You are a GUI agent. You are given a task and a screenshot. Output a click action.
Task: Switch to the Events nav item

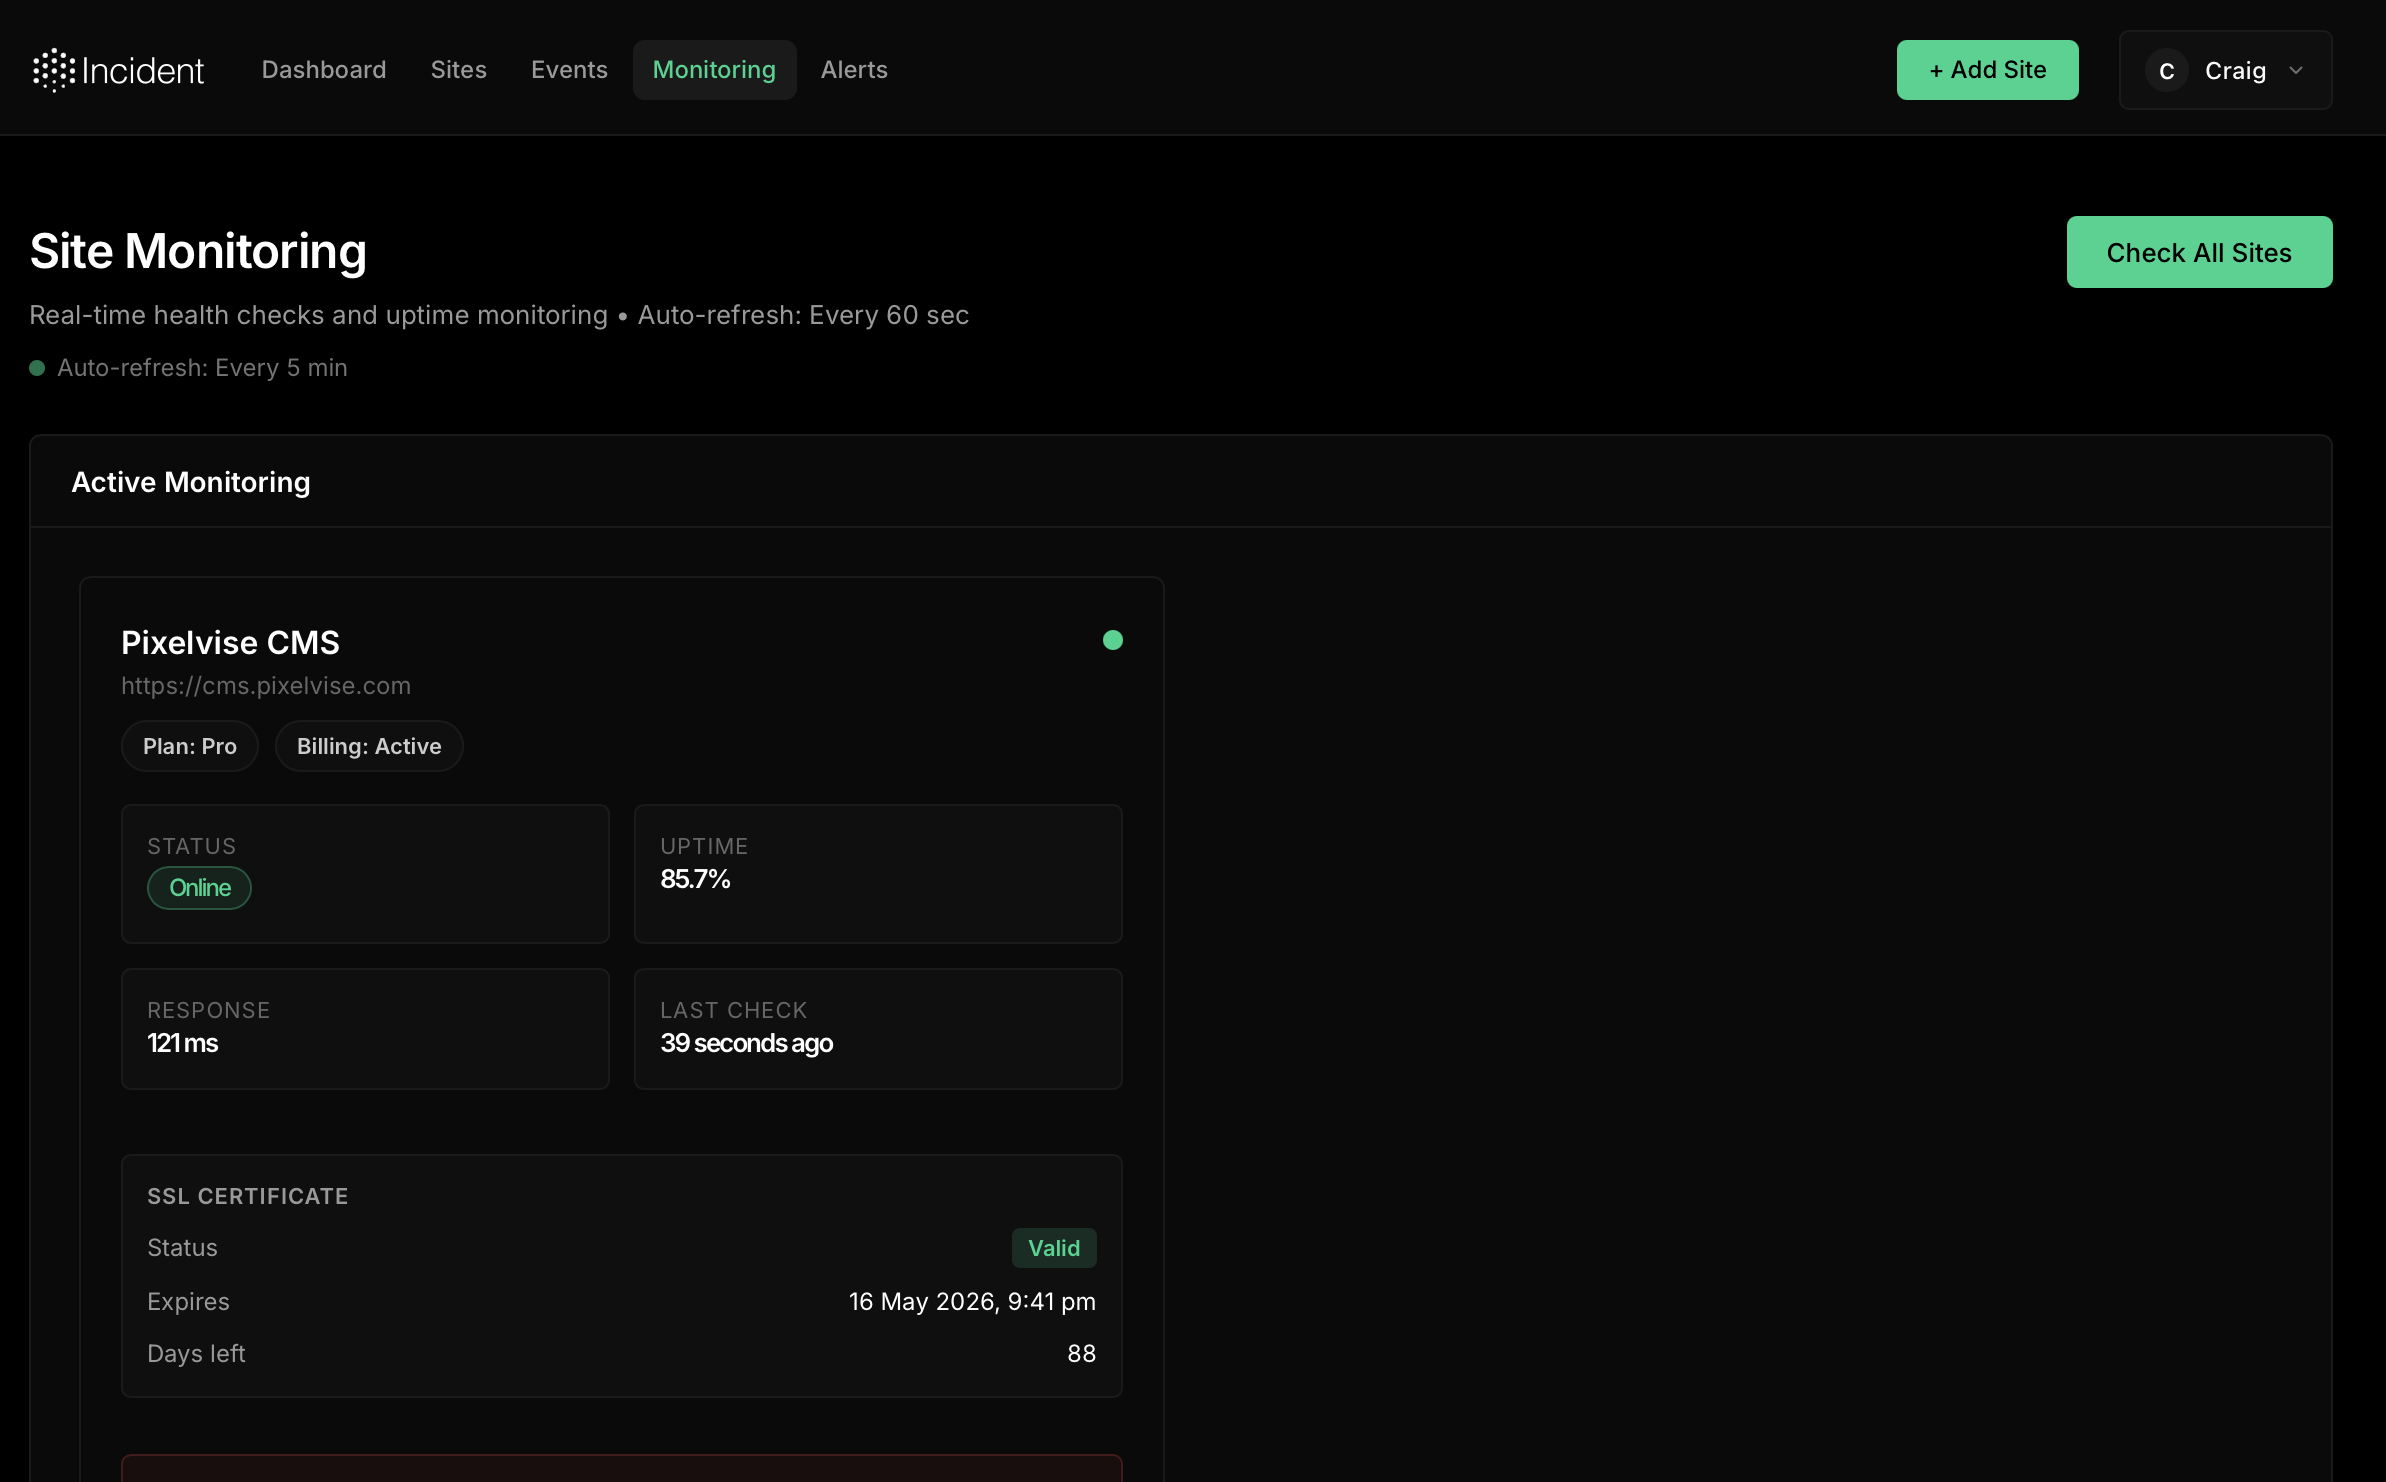click(x=569, y=70)
